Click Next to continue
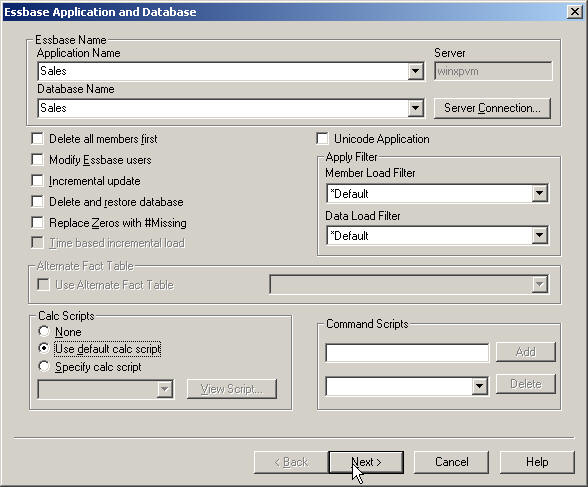This screenshot has height=487, width=588. (x=366, y=462)
